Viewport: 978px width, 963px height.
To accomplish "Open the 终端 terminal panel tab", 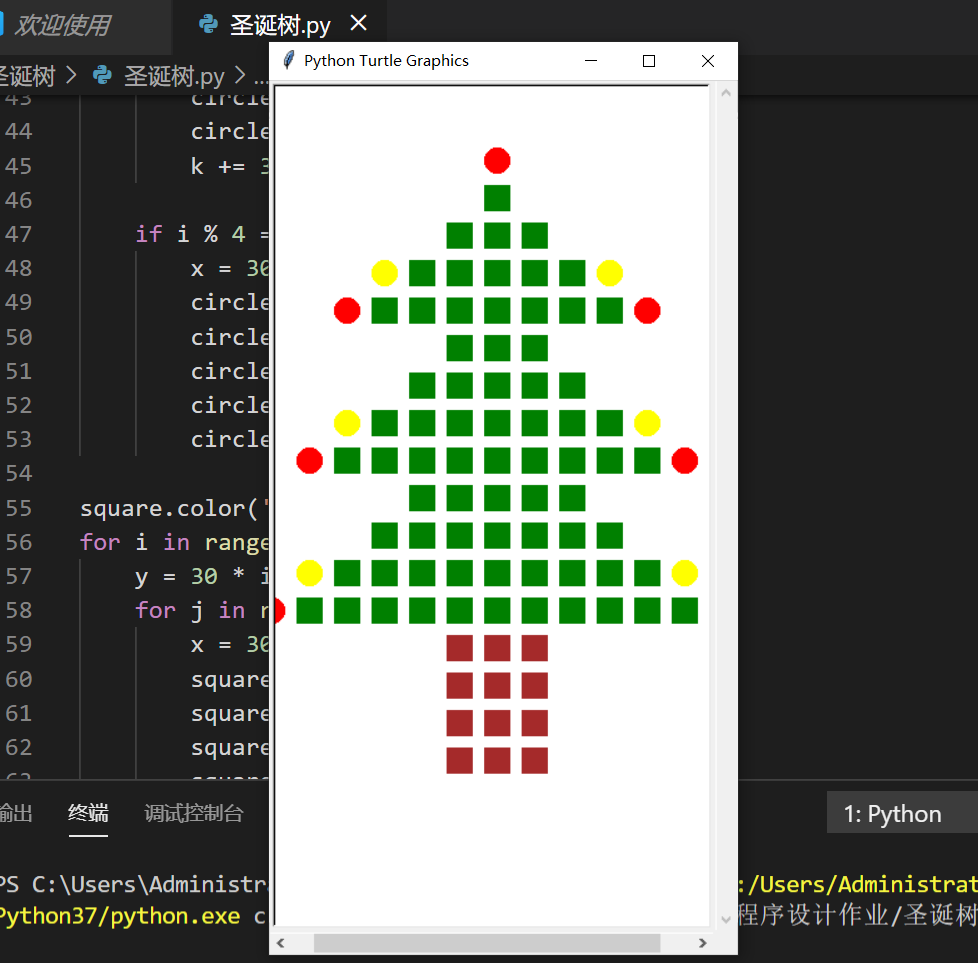I will [88, 813].
